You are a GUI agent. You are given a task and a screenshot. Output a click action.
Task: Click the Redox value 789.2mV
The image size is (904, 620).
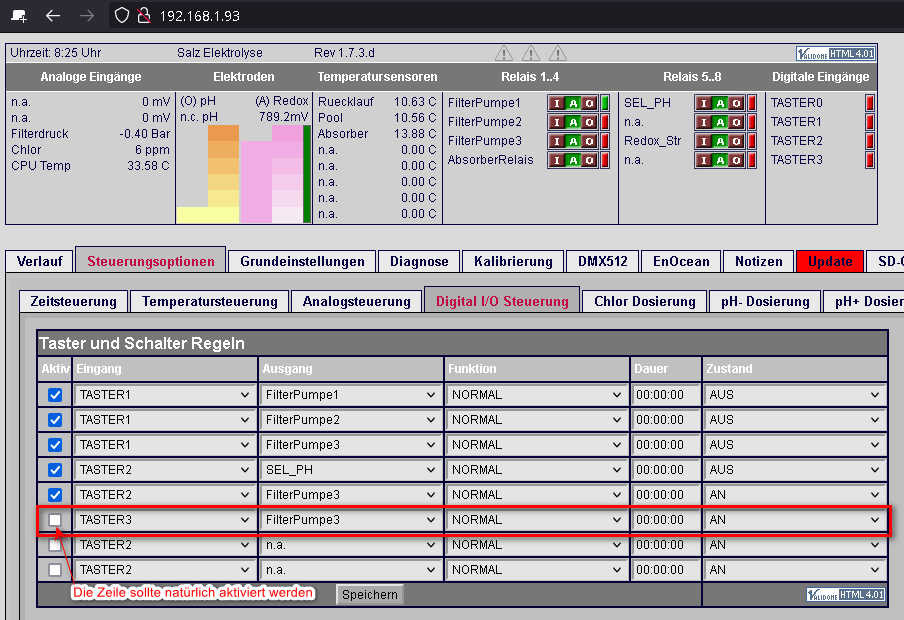click(283, 117)
